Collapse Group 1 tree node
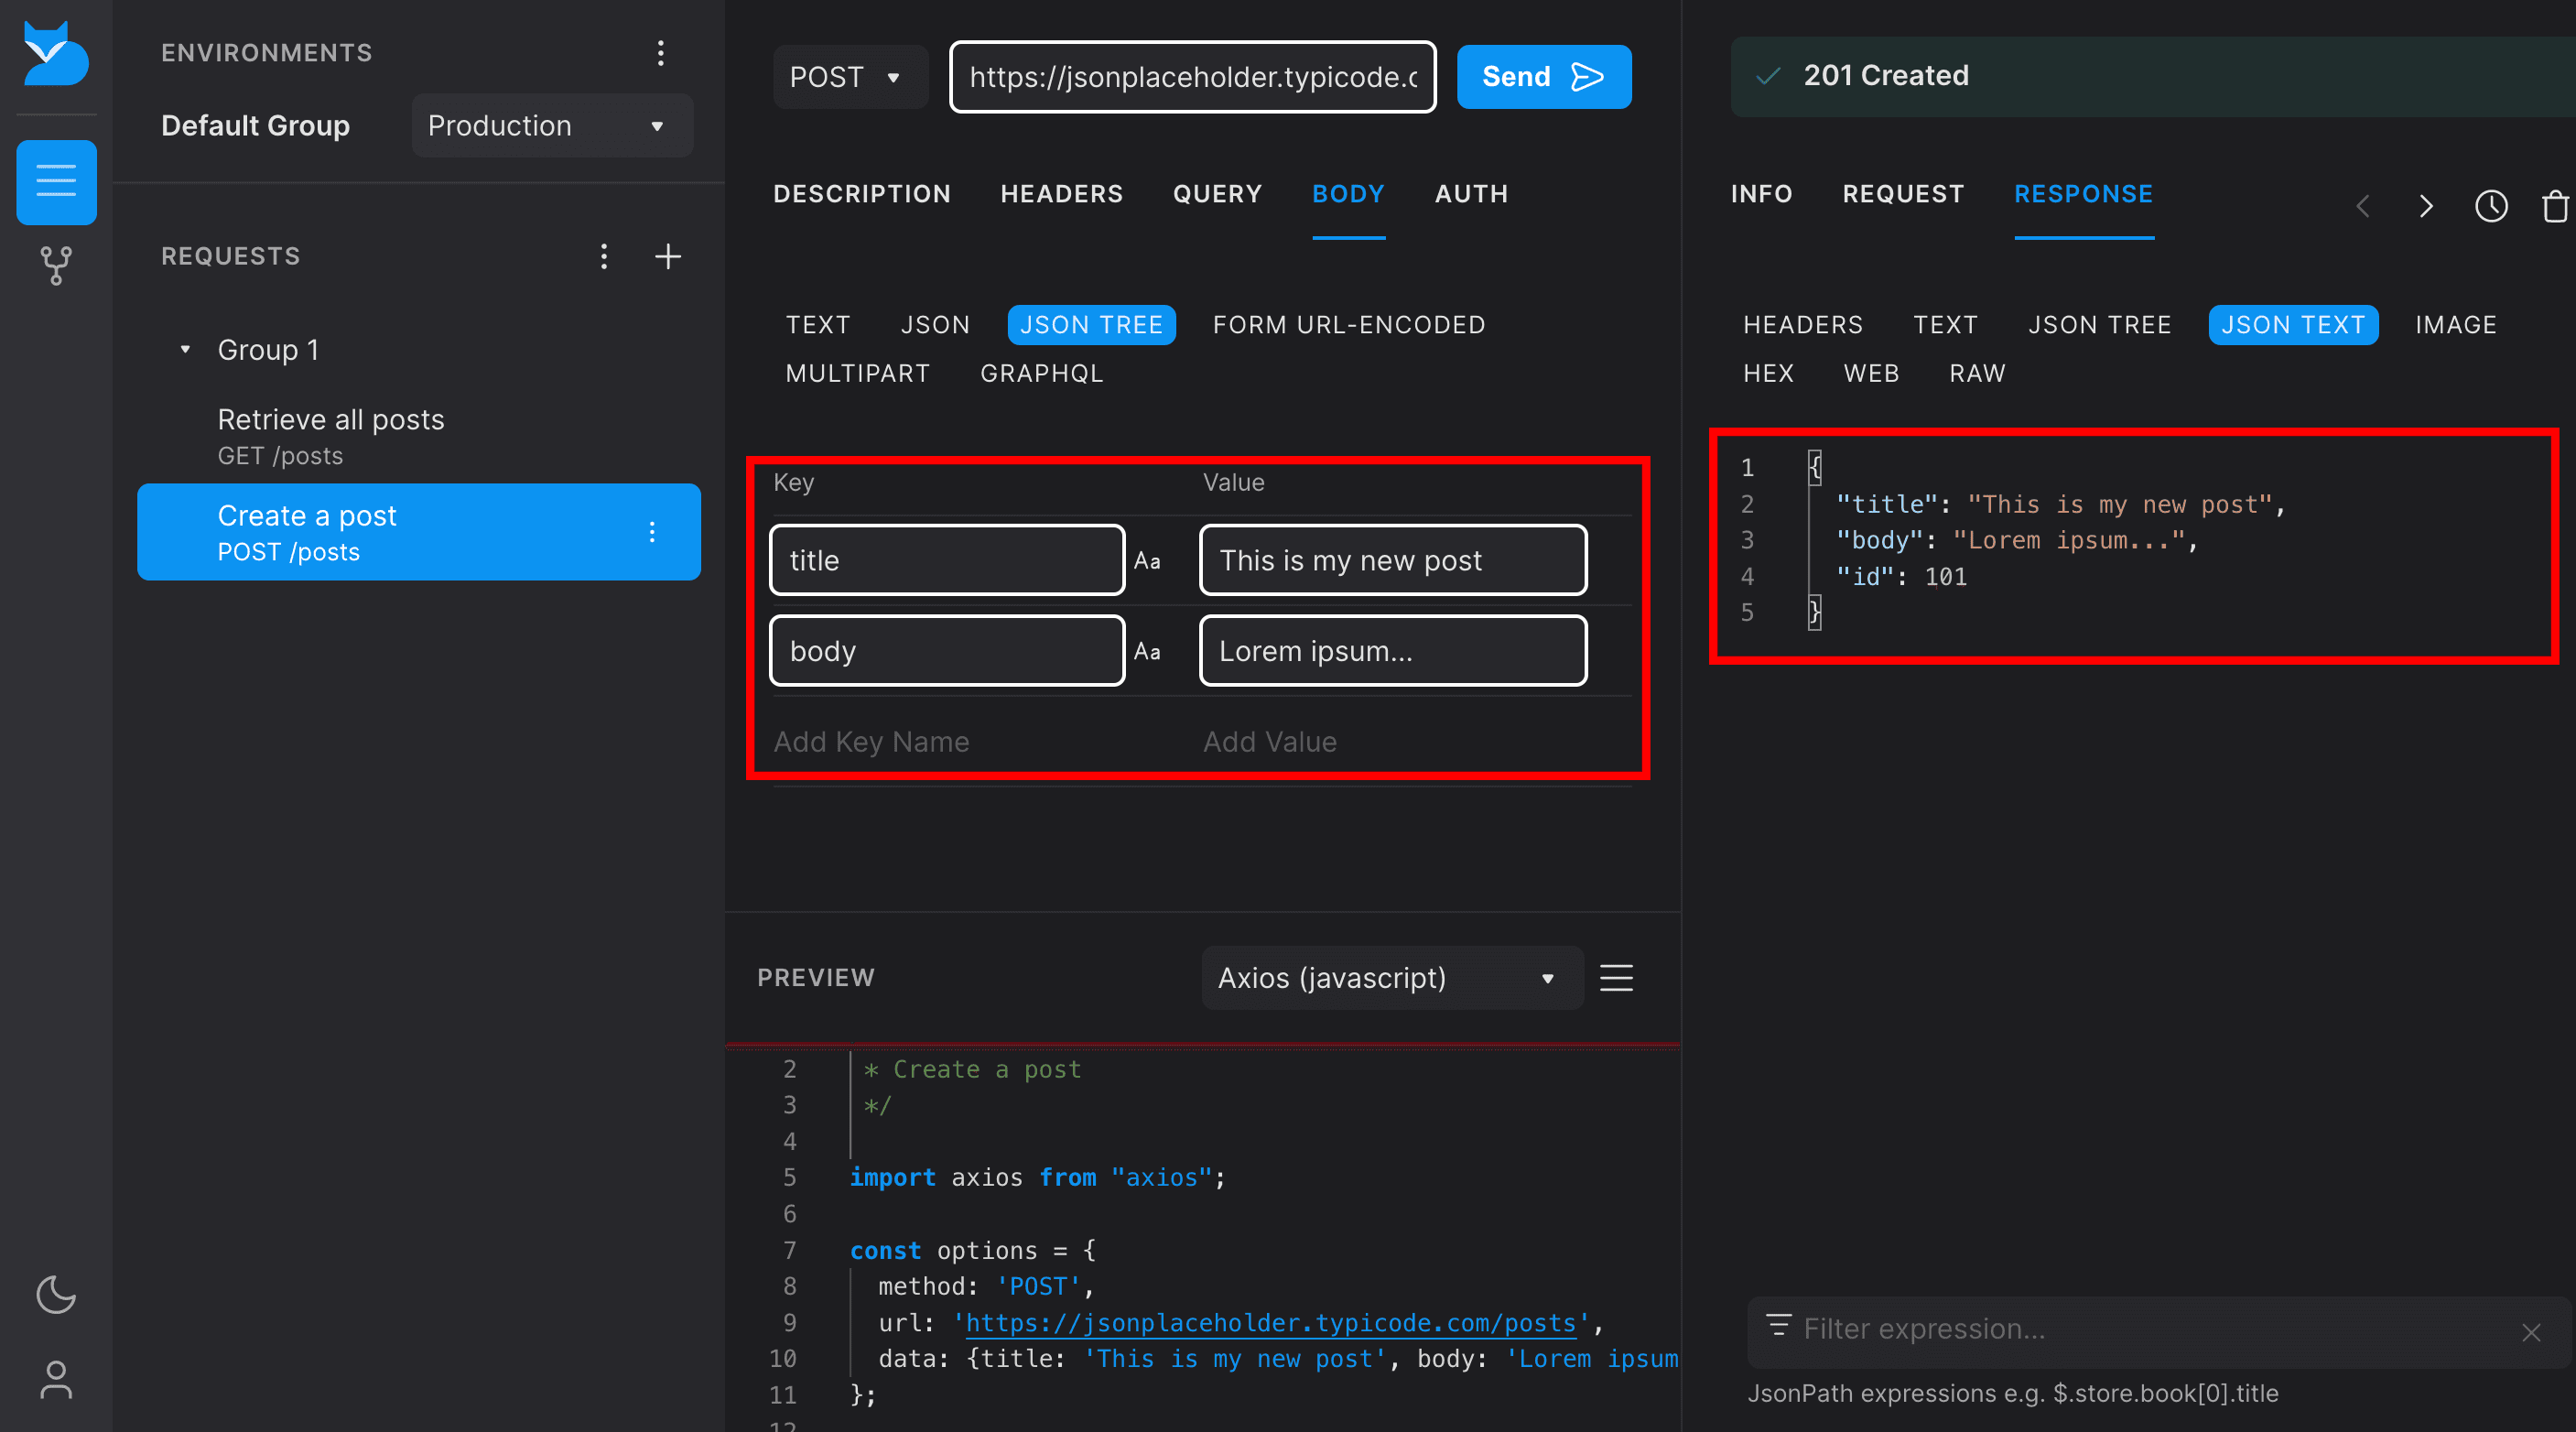Screen dimensions: 2576x1432 [x=185, y=350]
